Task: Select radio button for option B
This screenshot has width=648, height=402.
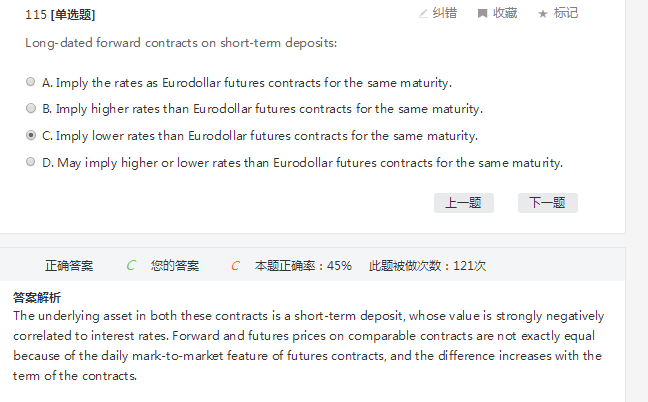Action: pyautogui.click(x=31, y=109)
